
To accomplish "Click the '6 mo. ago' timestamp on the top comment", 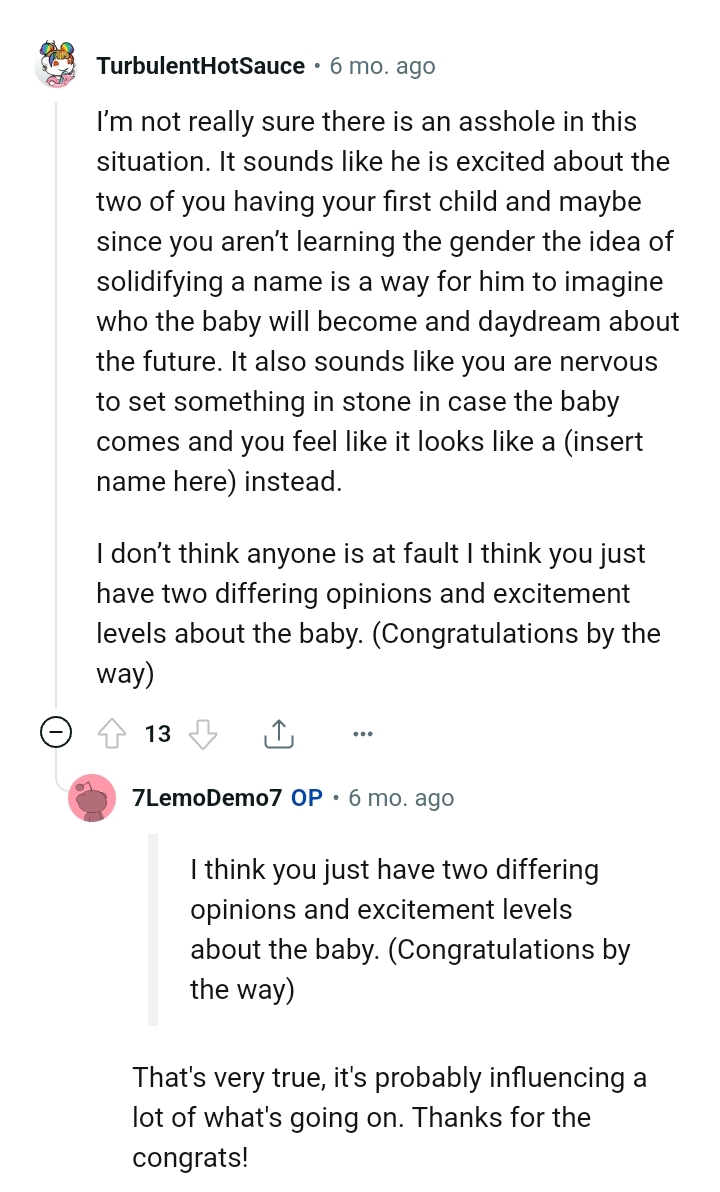I will 382,66.
